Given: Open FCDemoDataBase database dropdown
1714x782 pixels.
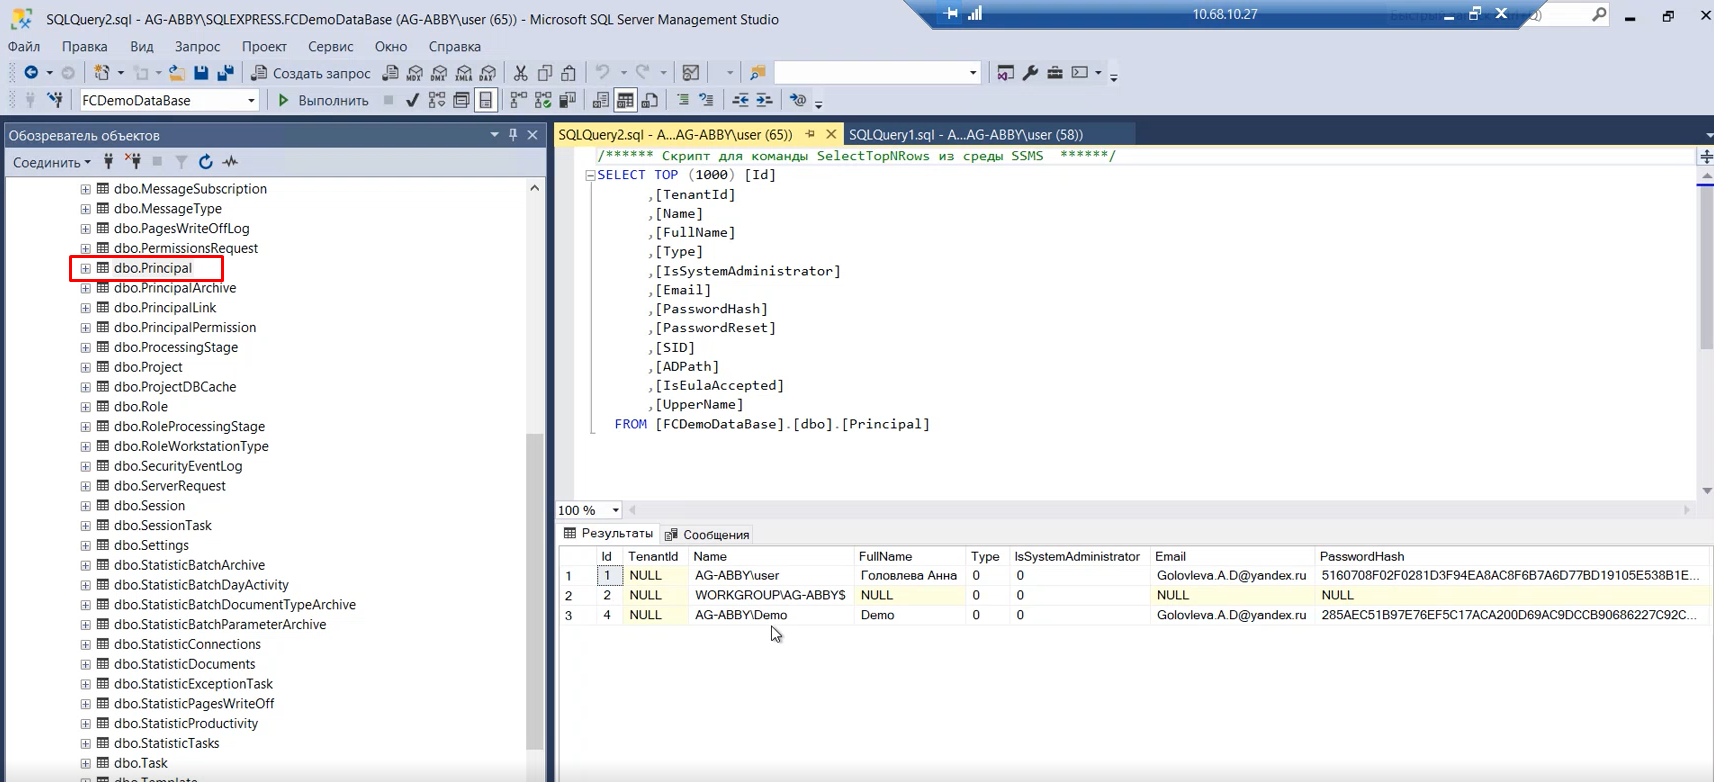Looking at the screenshot, I should (251, 101).
